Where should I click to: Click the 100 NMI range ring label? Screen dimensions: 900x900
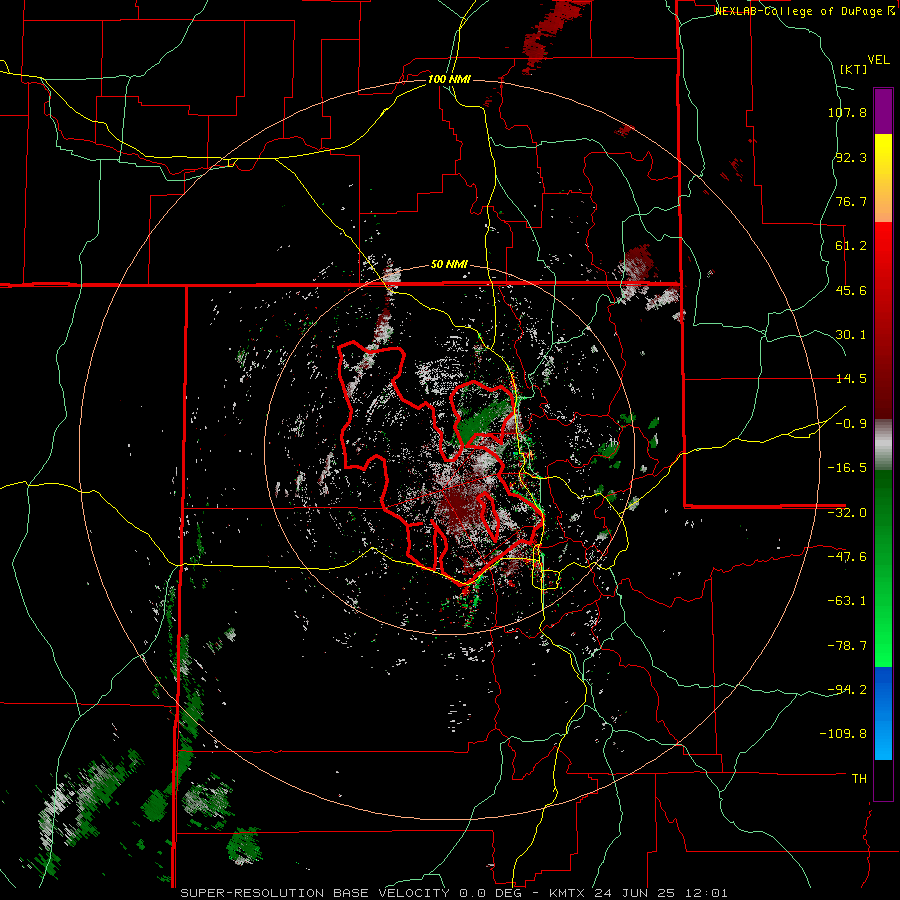[449, 79]
